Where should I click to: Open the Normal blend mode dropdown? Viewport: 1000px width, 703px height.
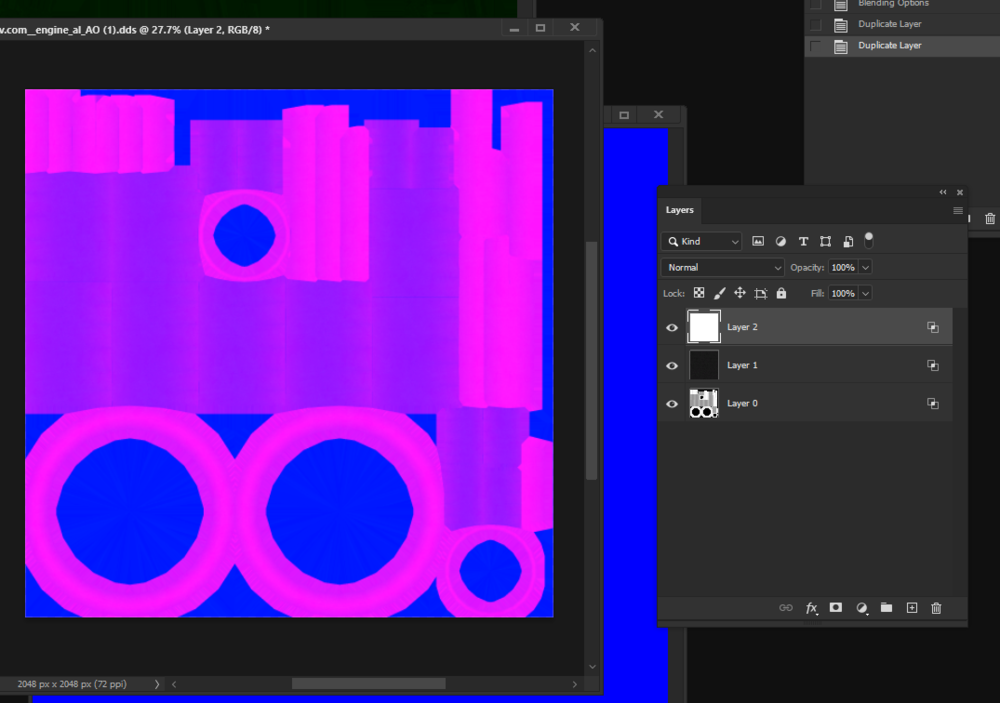point(723,268)
